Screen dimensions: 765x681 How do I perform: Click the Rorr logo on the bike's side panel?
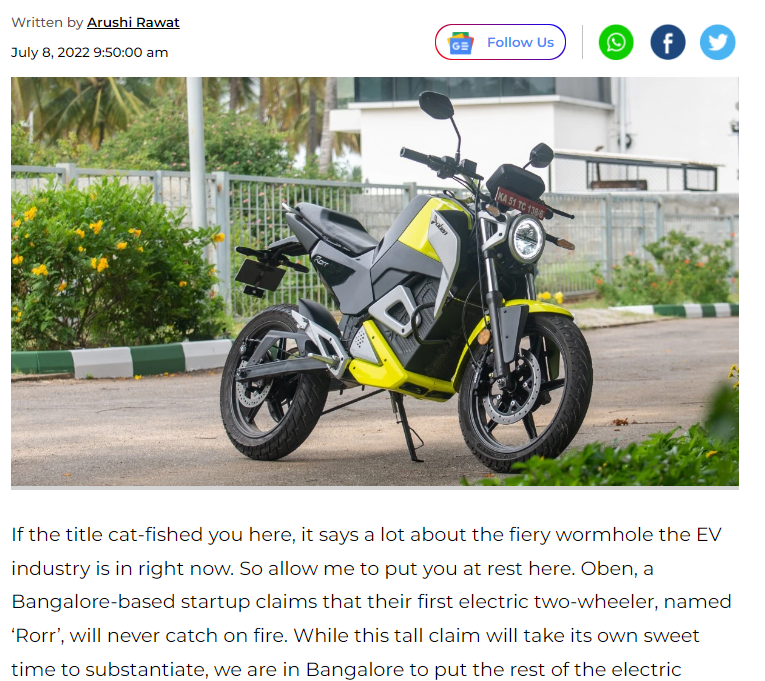pos(321,261)
